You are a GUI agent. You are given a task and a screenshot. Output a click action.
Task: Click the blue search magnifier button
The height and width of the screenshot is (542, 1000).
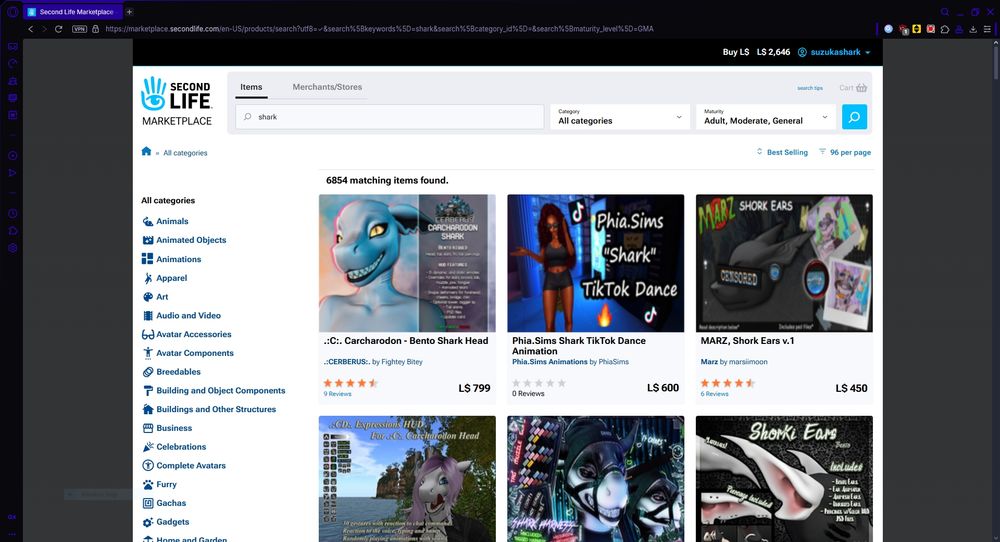tap(854, 117)
